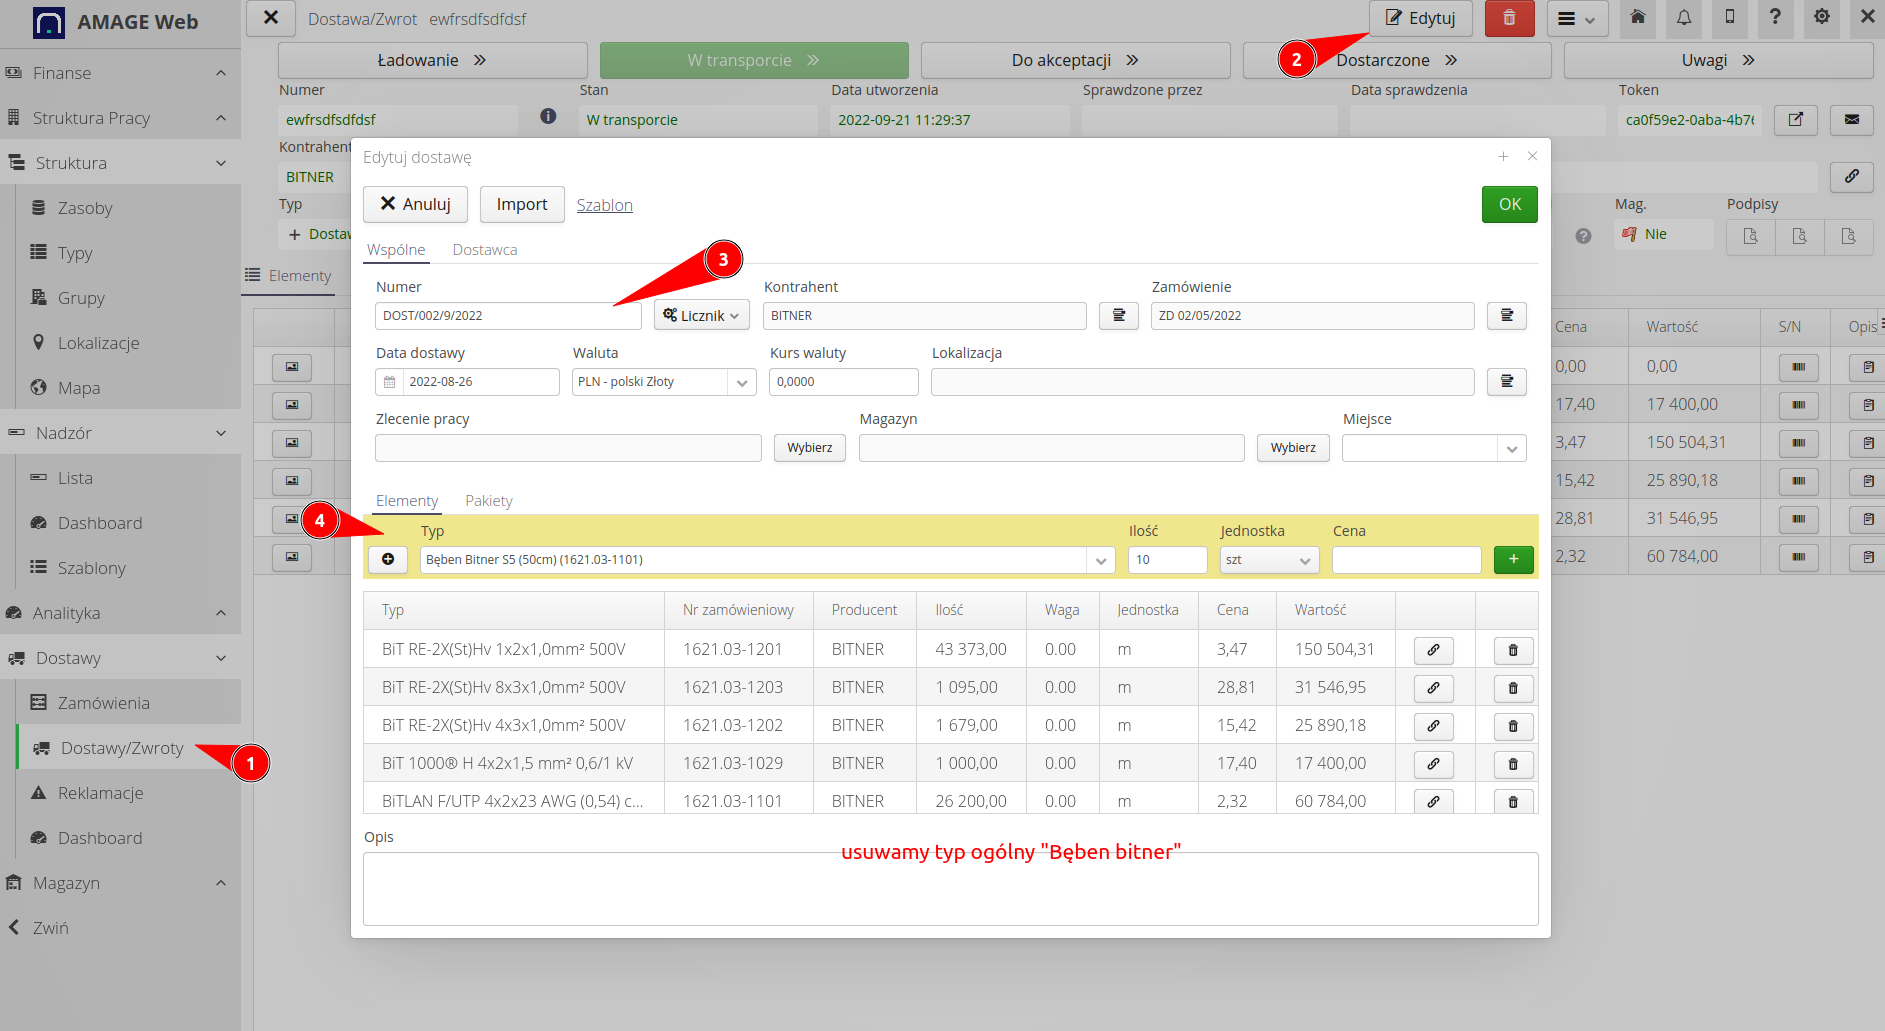Screen dimensions: 1885x1031
Task: Delete the delivery using the red trash icon
Action: [1509, 18]
